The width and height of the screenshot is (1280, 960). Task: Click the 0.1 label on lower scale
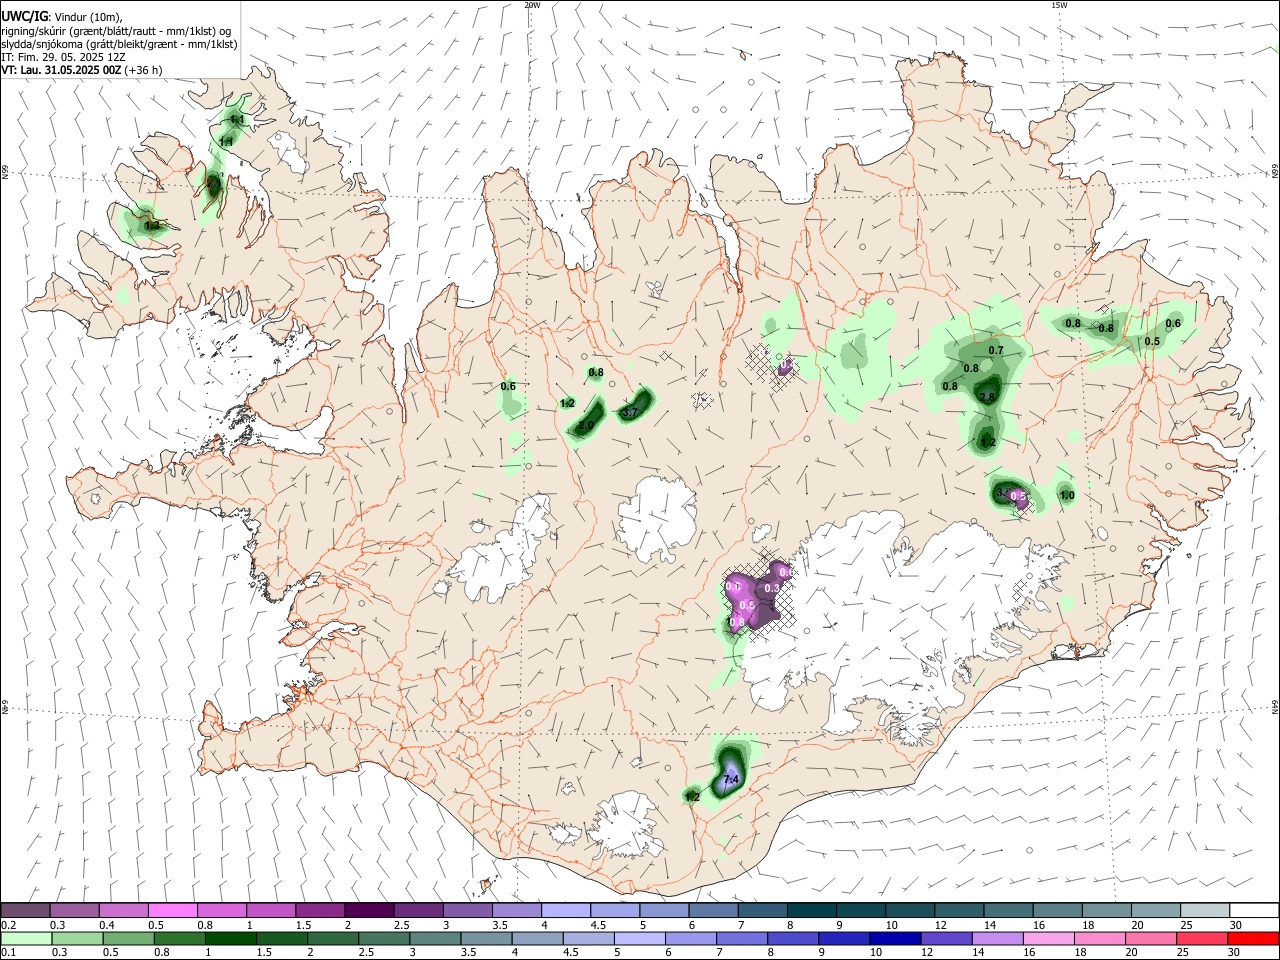tap(8, 953)
